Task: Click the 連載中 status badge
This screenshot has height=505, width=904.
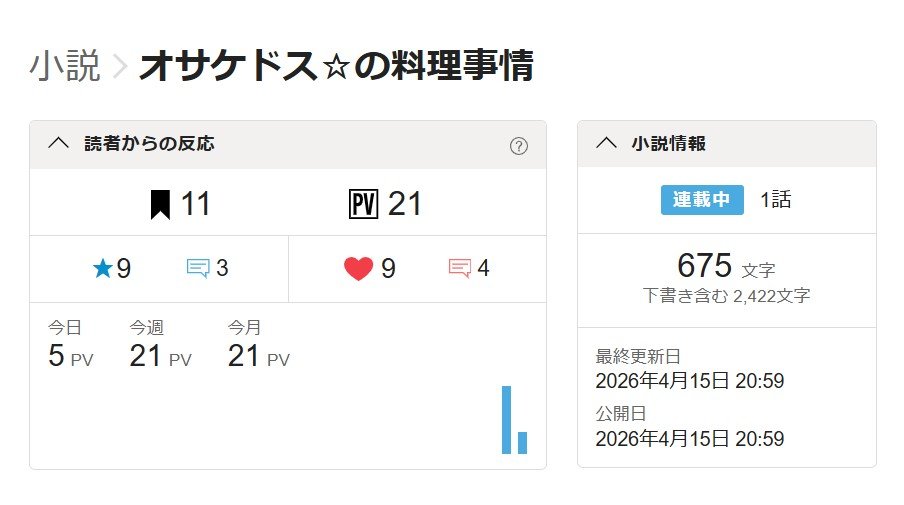Action: 702,199
